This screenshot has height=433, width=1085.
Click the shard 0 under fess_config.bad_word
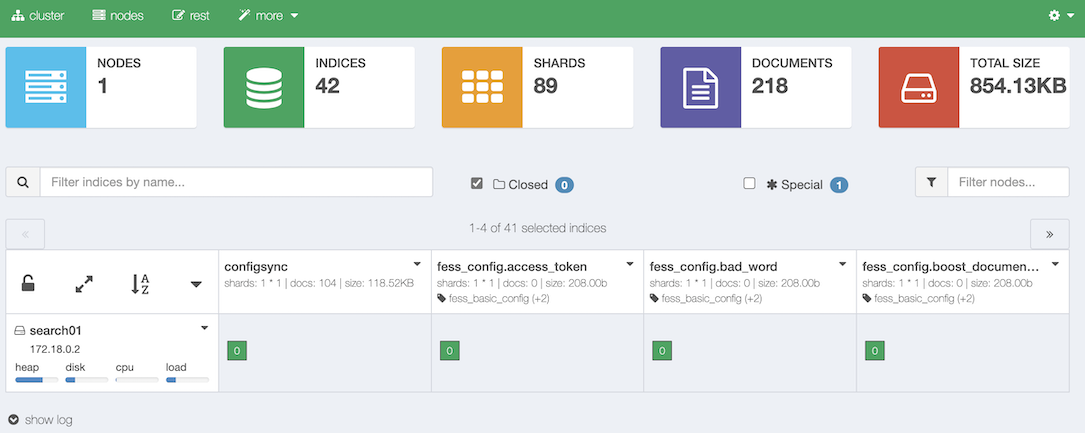click(661, 351)
